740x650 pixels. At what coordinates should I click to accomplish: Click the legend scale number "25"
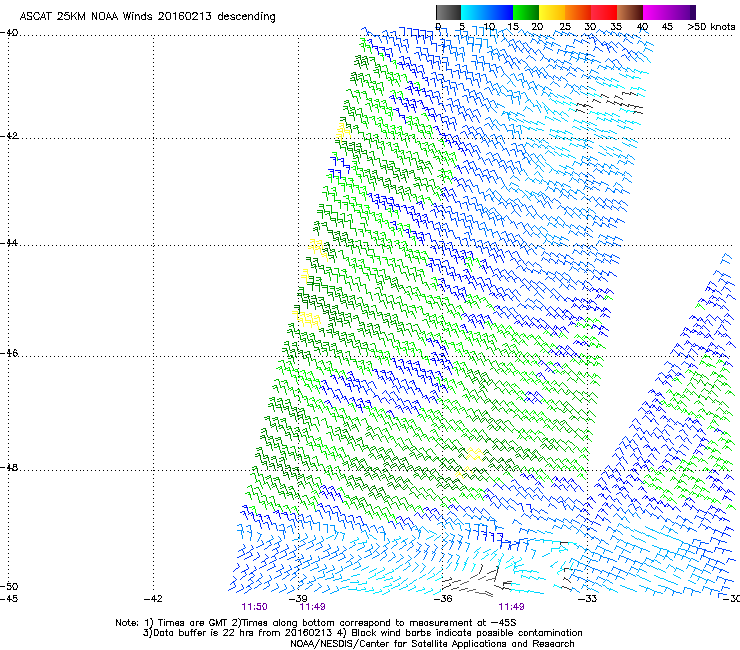(565, 27)
